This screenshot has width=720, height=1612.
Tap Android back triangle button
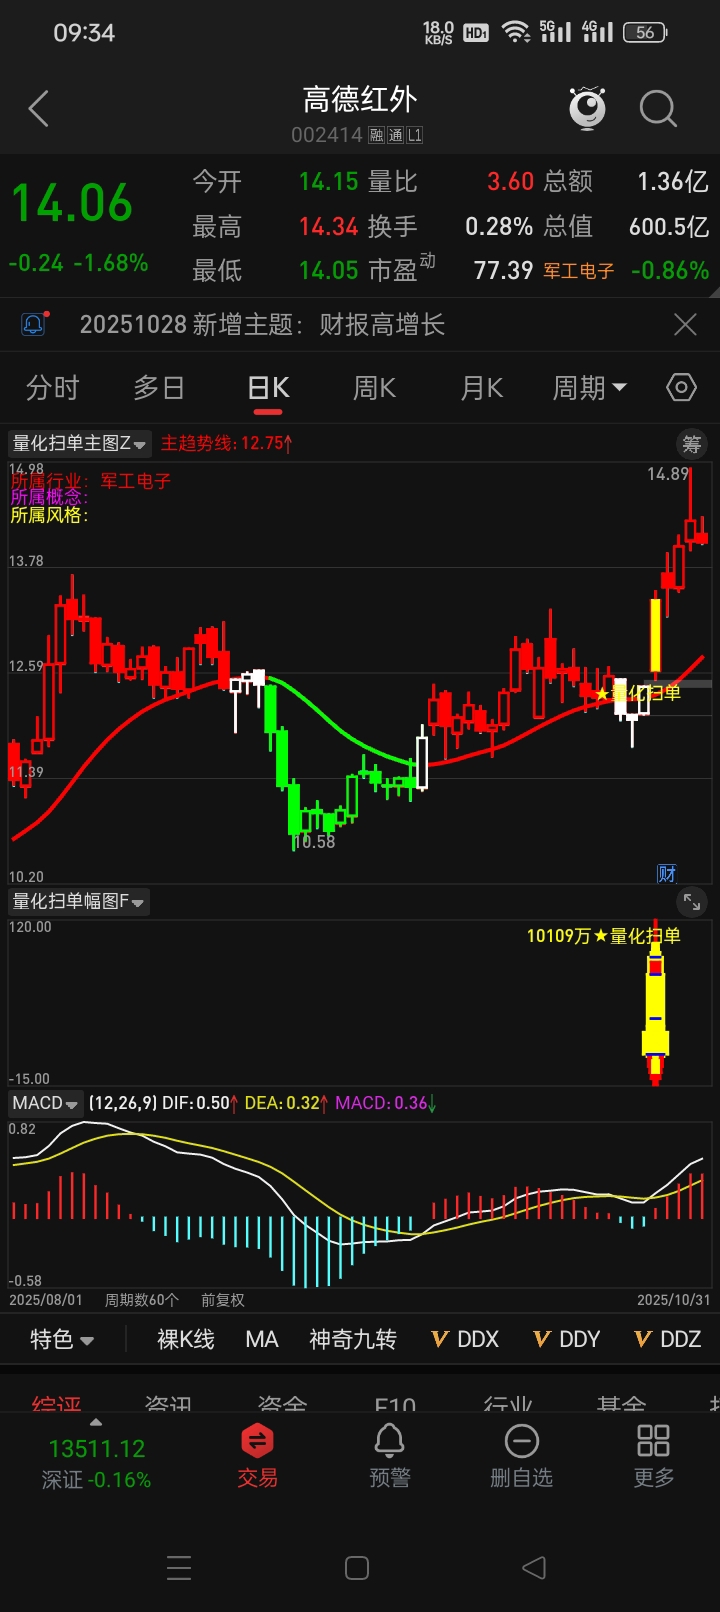pos(534,1567)
